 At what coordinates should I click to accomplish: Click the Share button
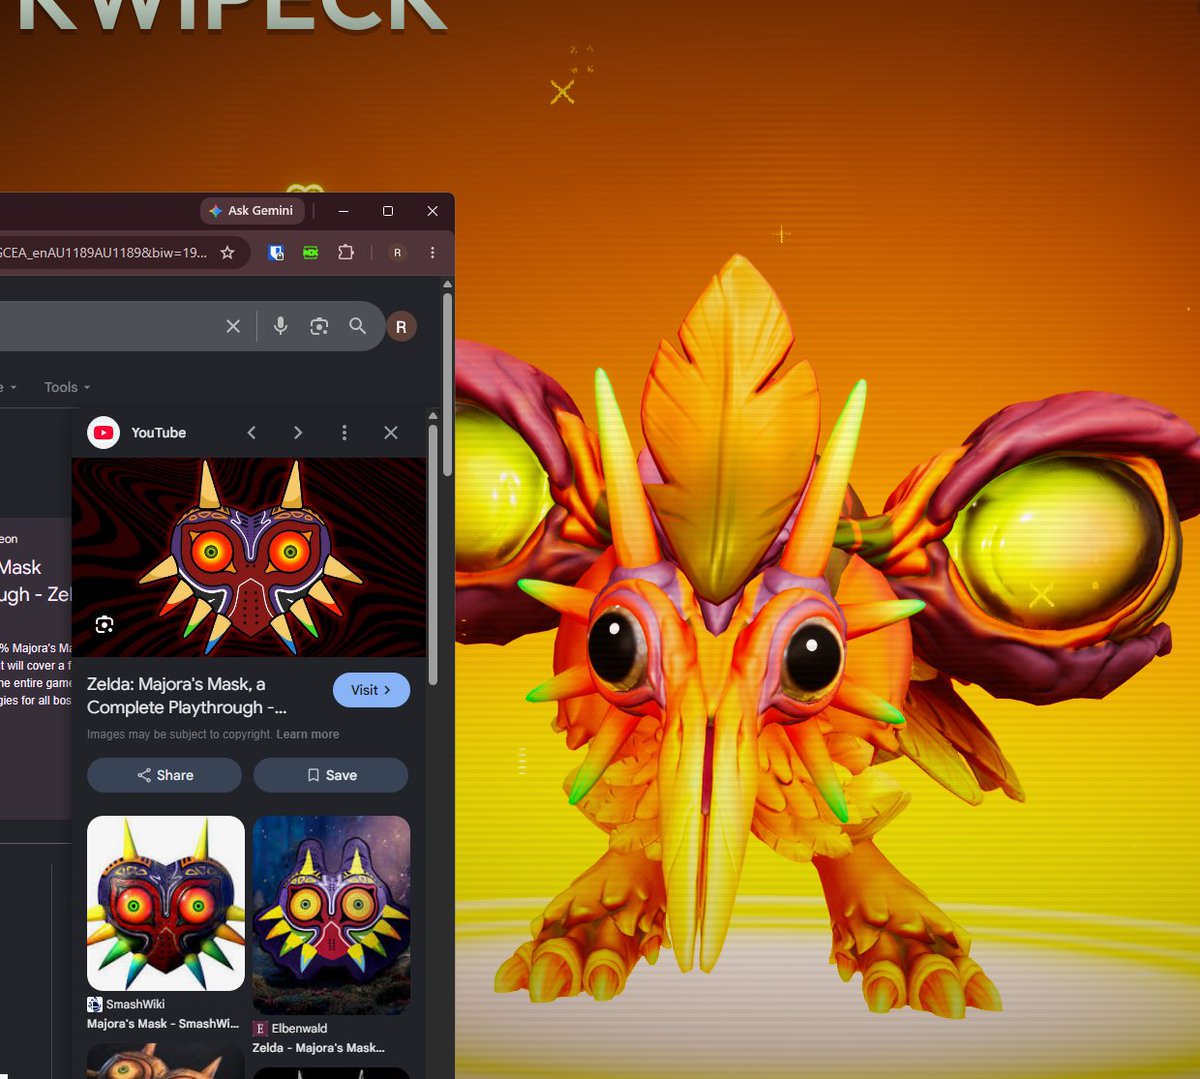[x=165, y=775]
